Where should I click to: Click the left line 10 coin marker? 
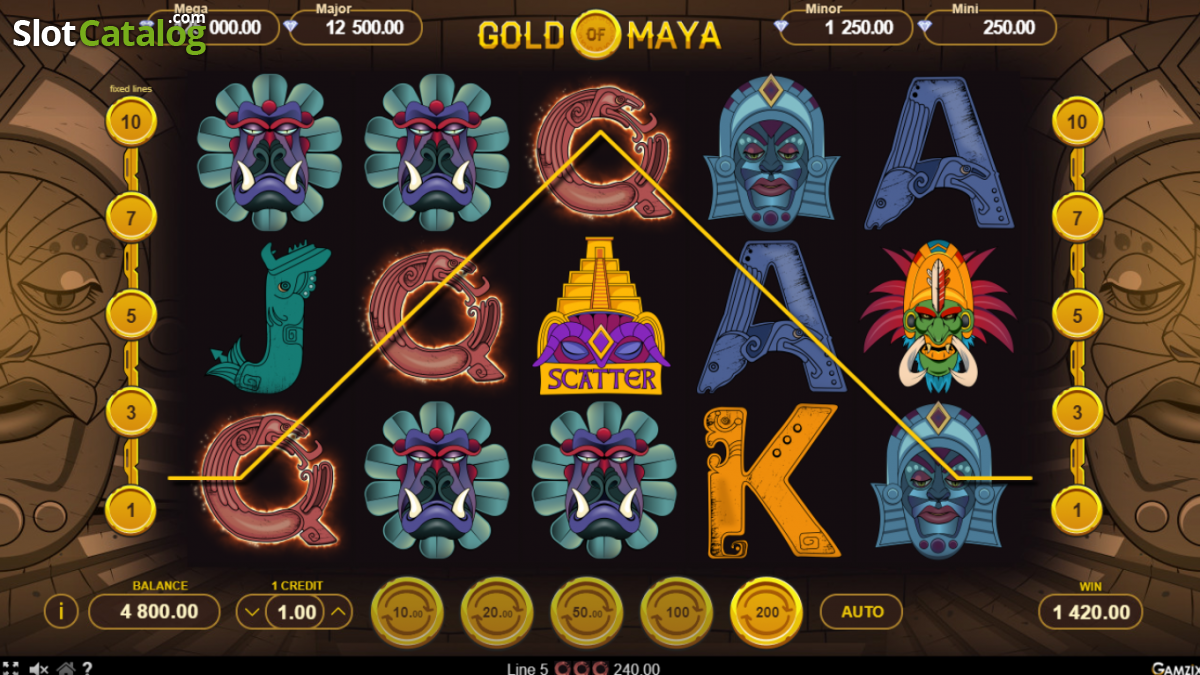(x=132, y=122)
